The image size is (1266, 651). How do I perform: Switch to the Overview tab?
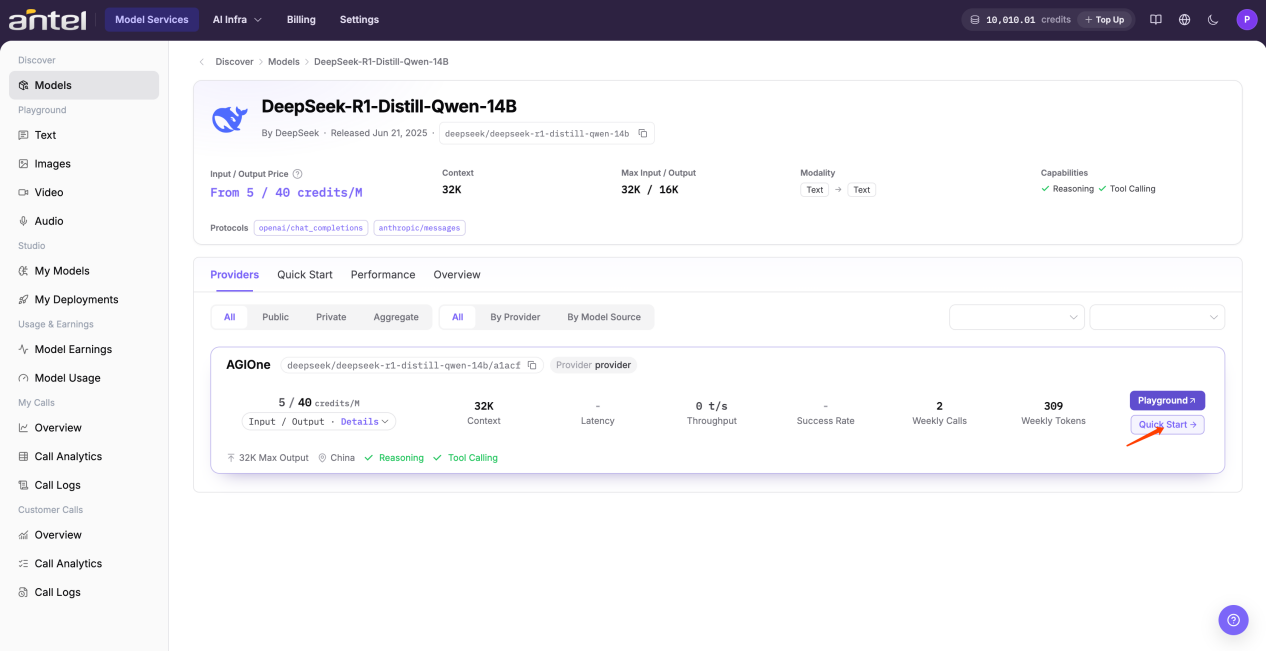pos(457,275)
